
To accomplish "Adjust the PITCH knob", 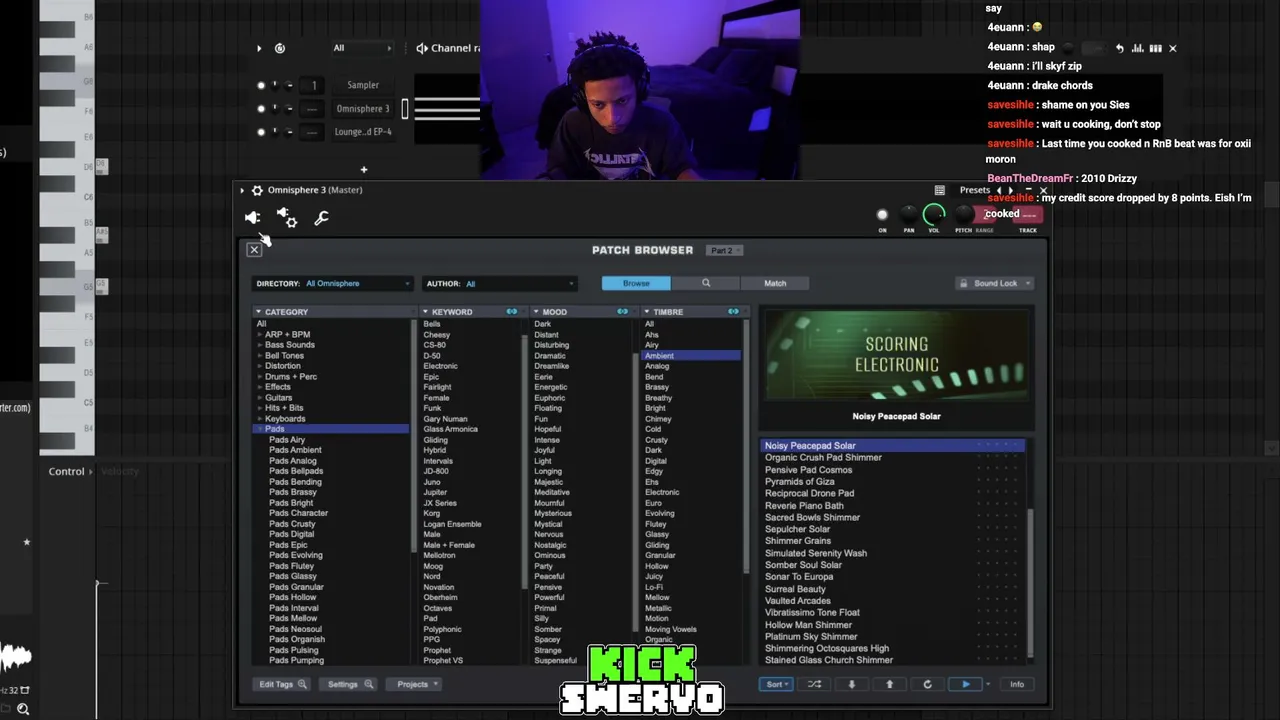I will 962,214.
